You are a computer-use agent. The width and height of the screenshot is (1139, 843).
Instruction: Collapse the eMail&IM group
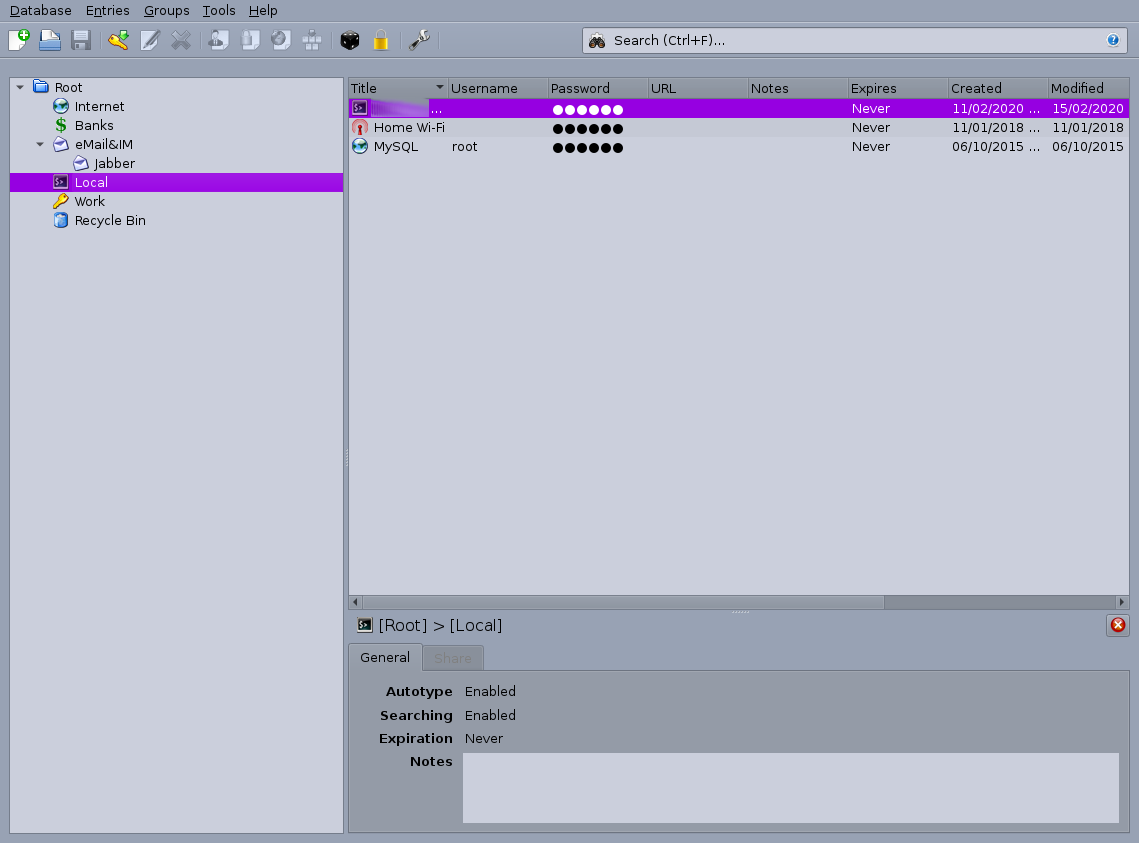[x=38, y=144]
